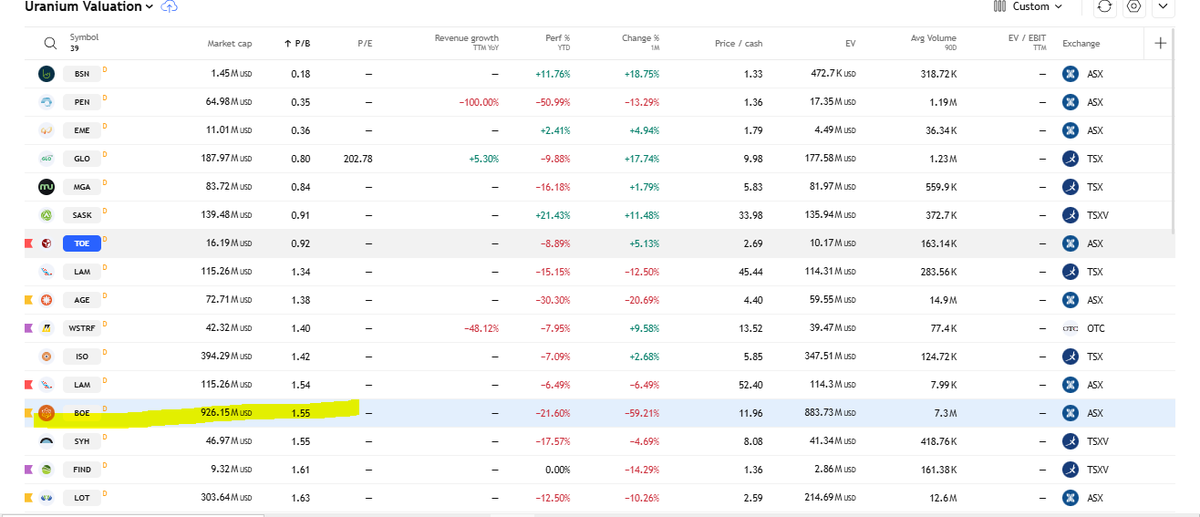Toggle the purple flag on the WSTRF row
The image size is (1200, 517).
[x=29, y=328]
